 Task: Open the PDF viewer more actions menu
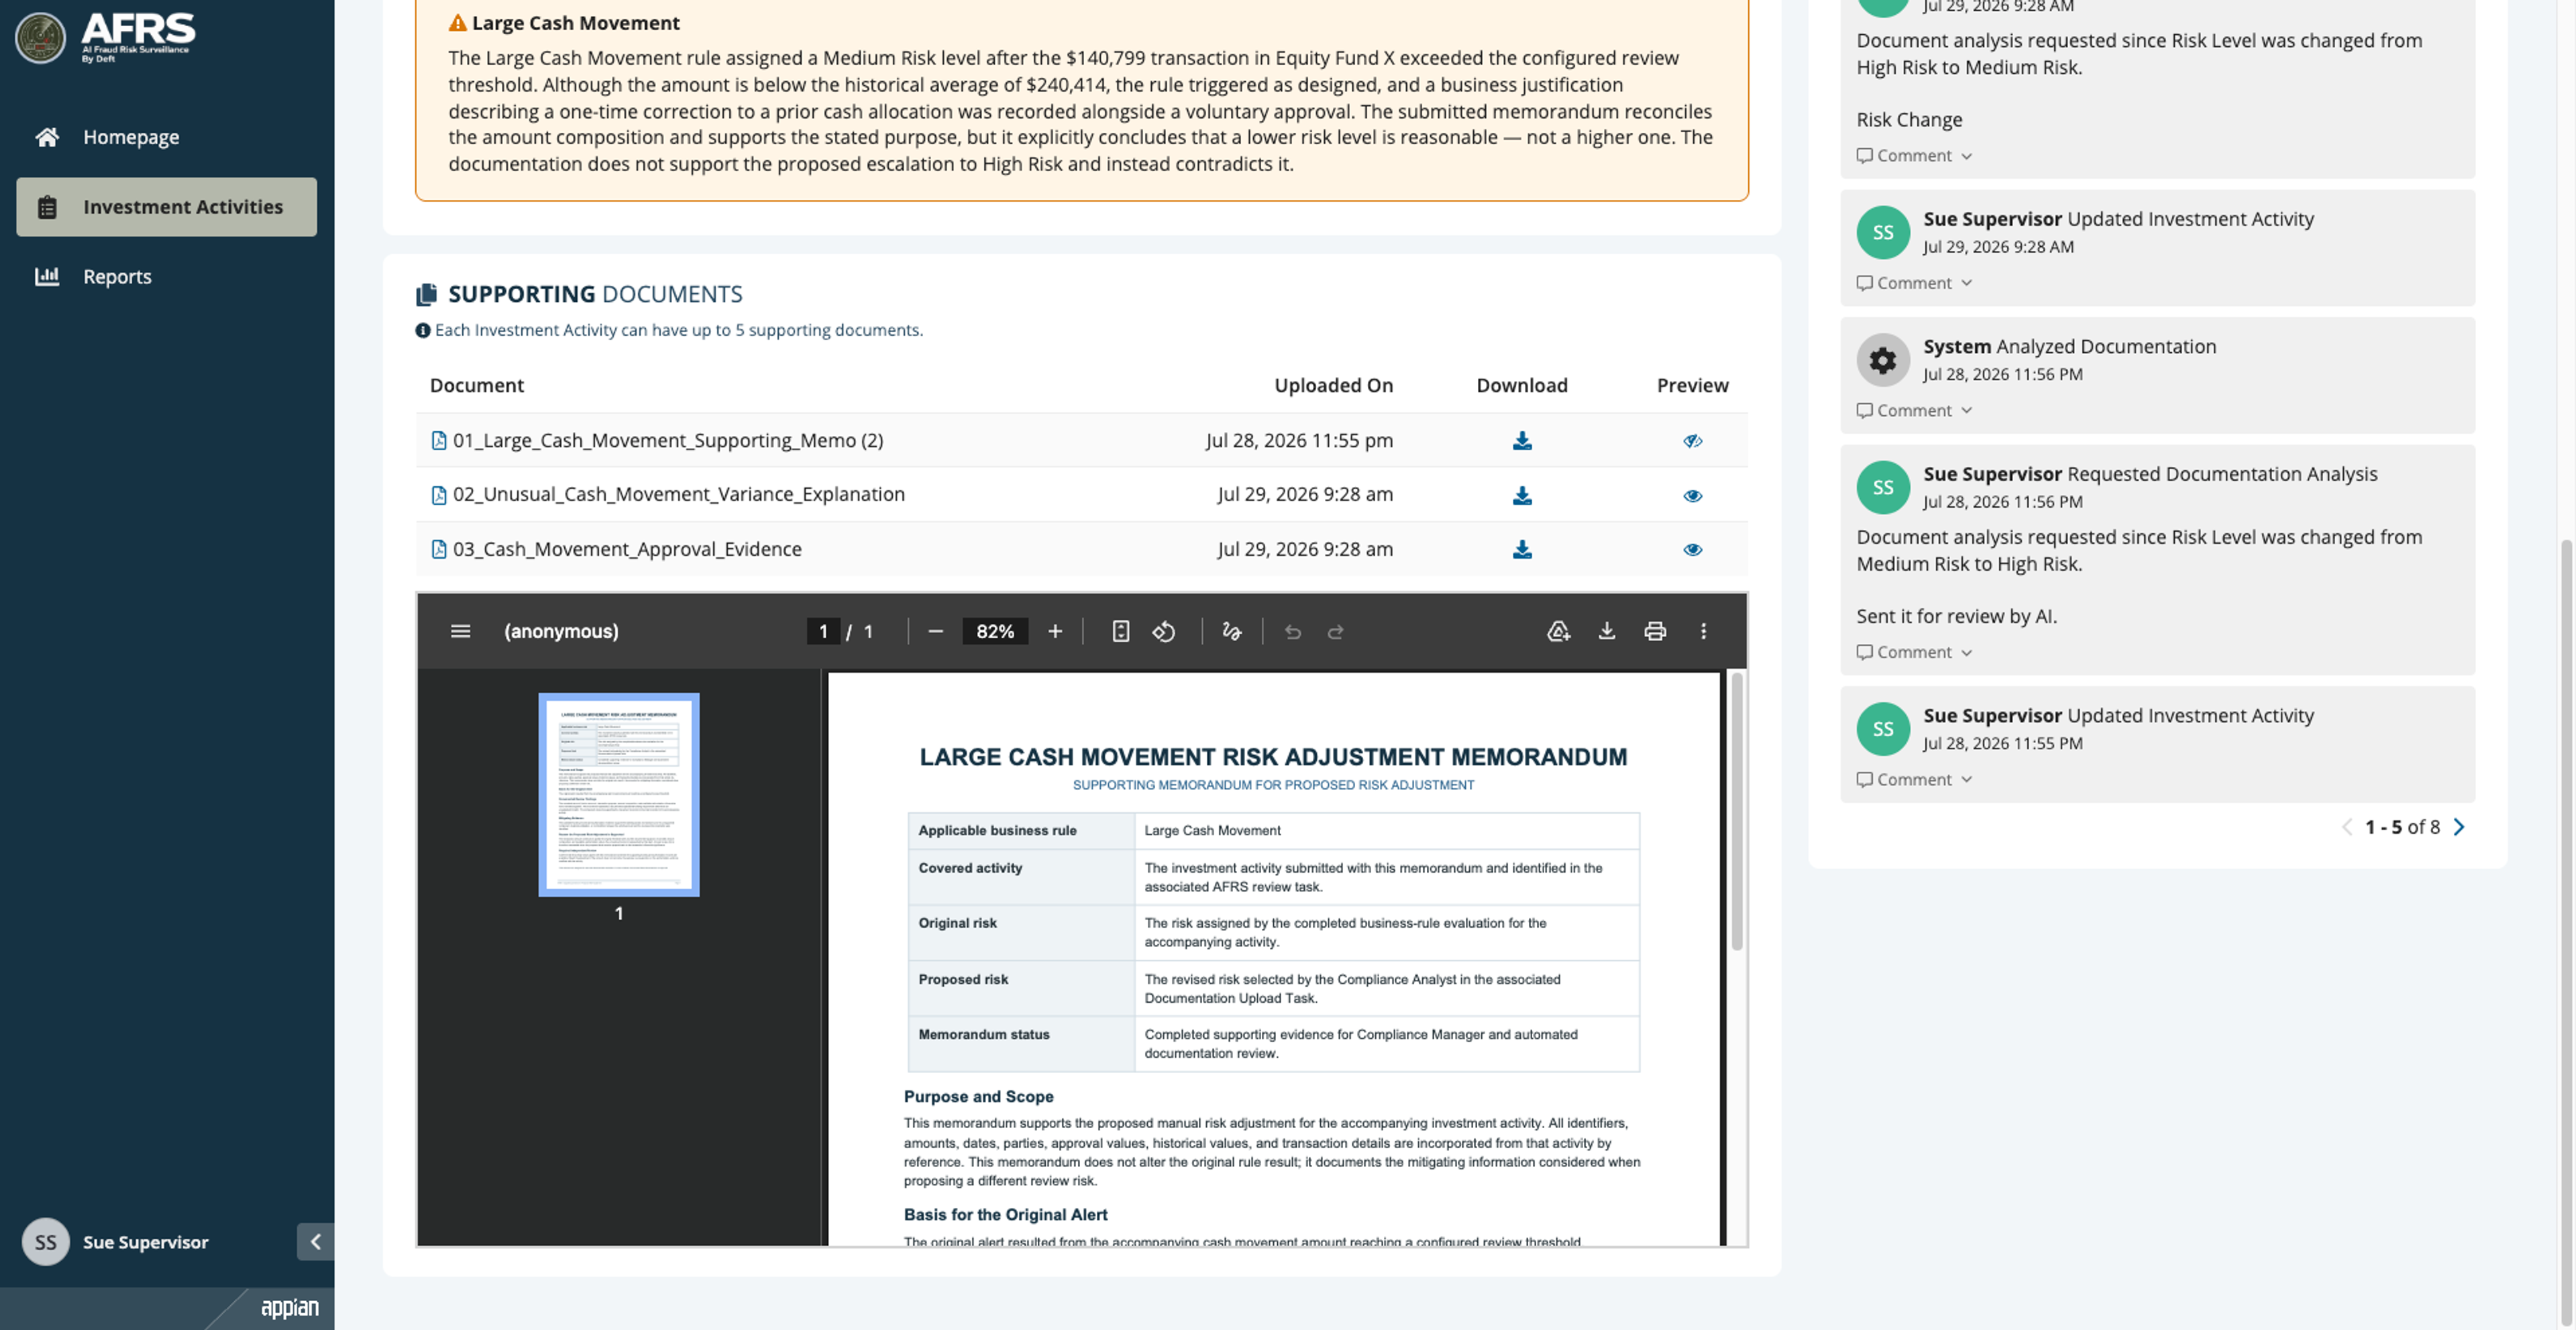[x=1703, y=631]
